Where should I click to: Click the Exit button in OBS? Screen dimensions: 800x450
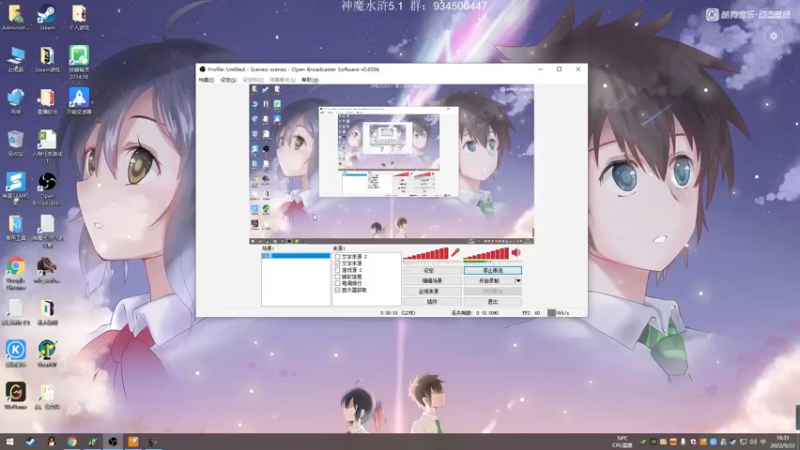[492, 302]
